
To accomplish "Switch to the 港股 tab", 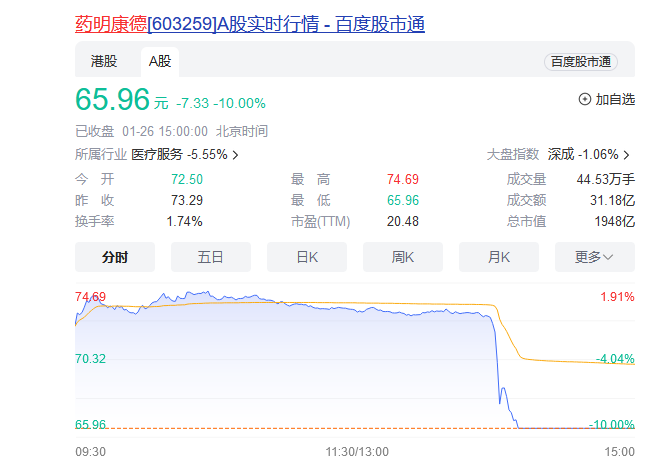I will [x=104, y=62].
